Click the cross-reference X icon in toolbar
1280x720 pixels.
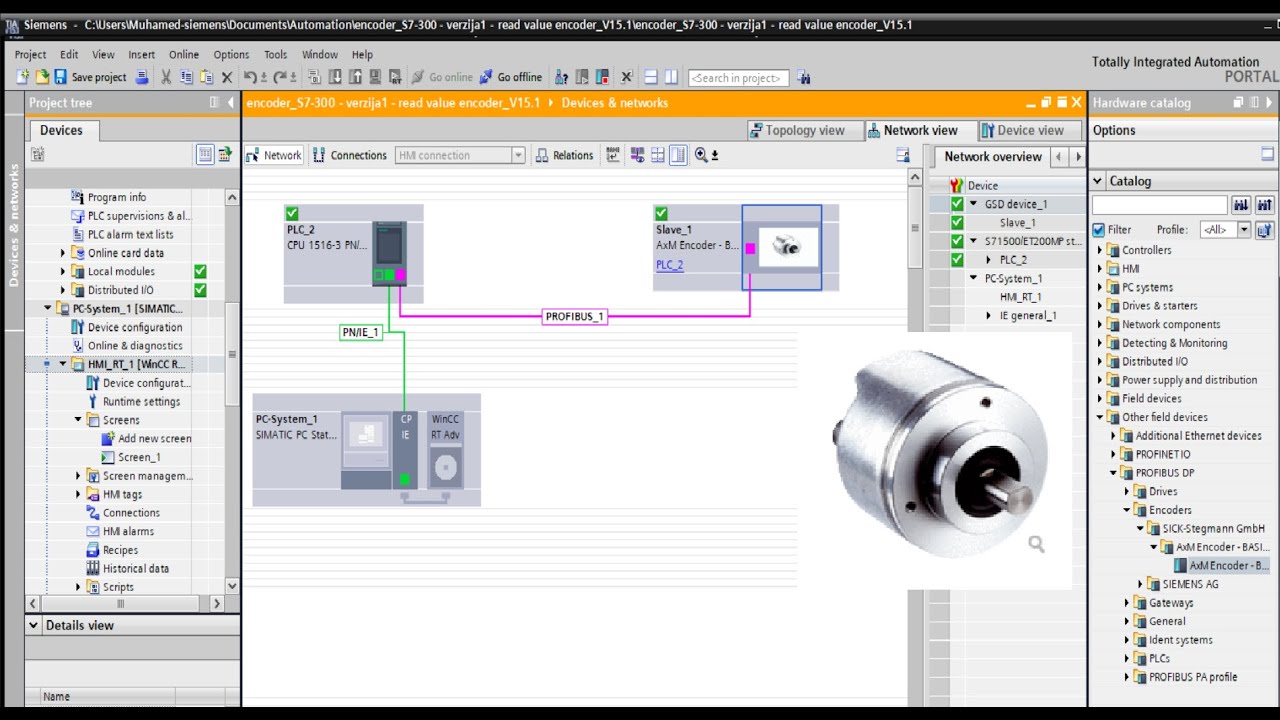[627, 77]
